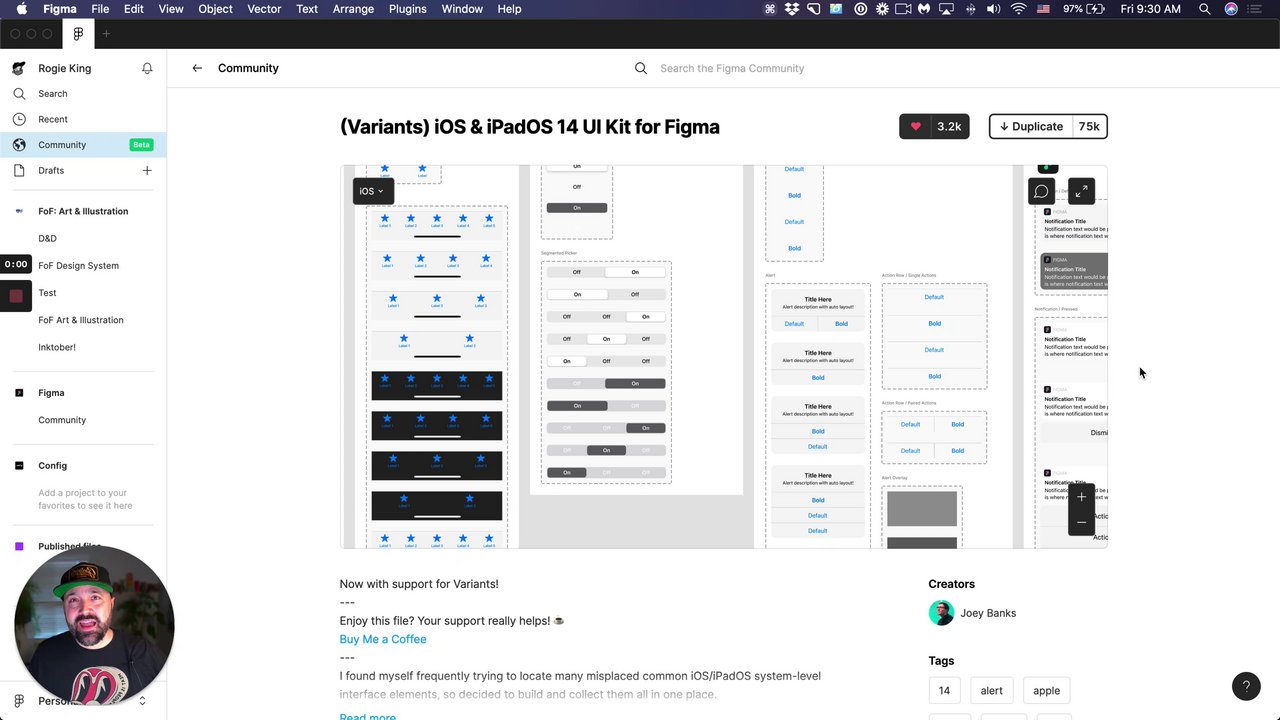
Task: Expand description with Read more
Action: point(368,716)
